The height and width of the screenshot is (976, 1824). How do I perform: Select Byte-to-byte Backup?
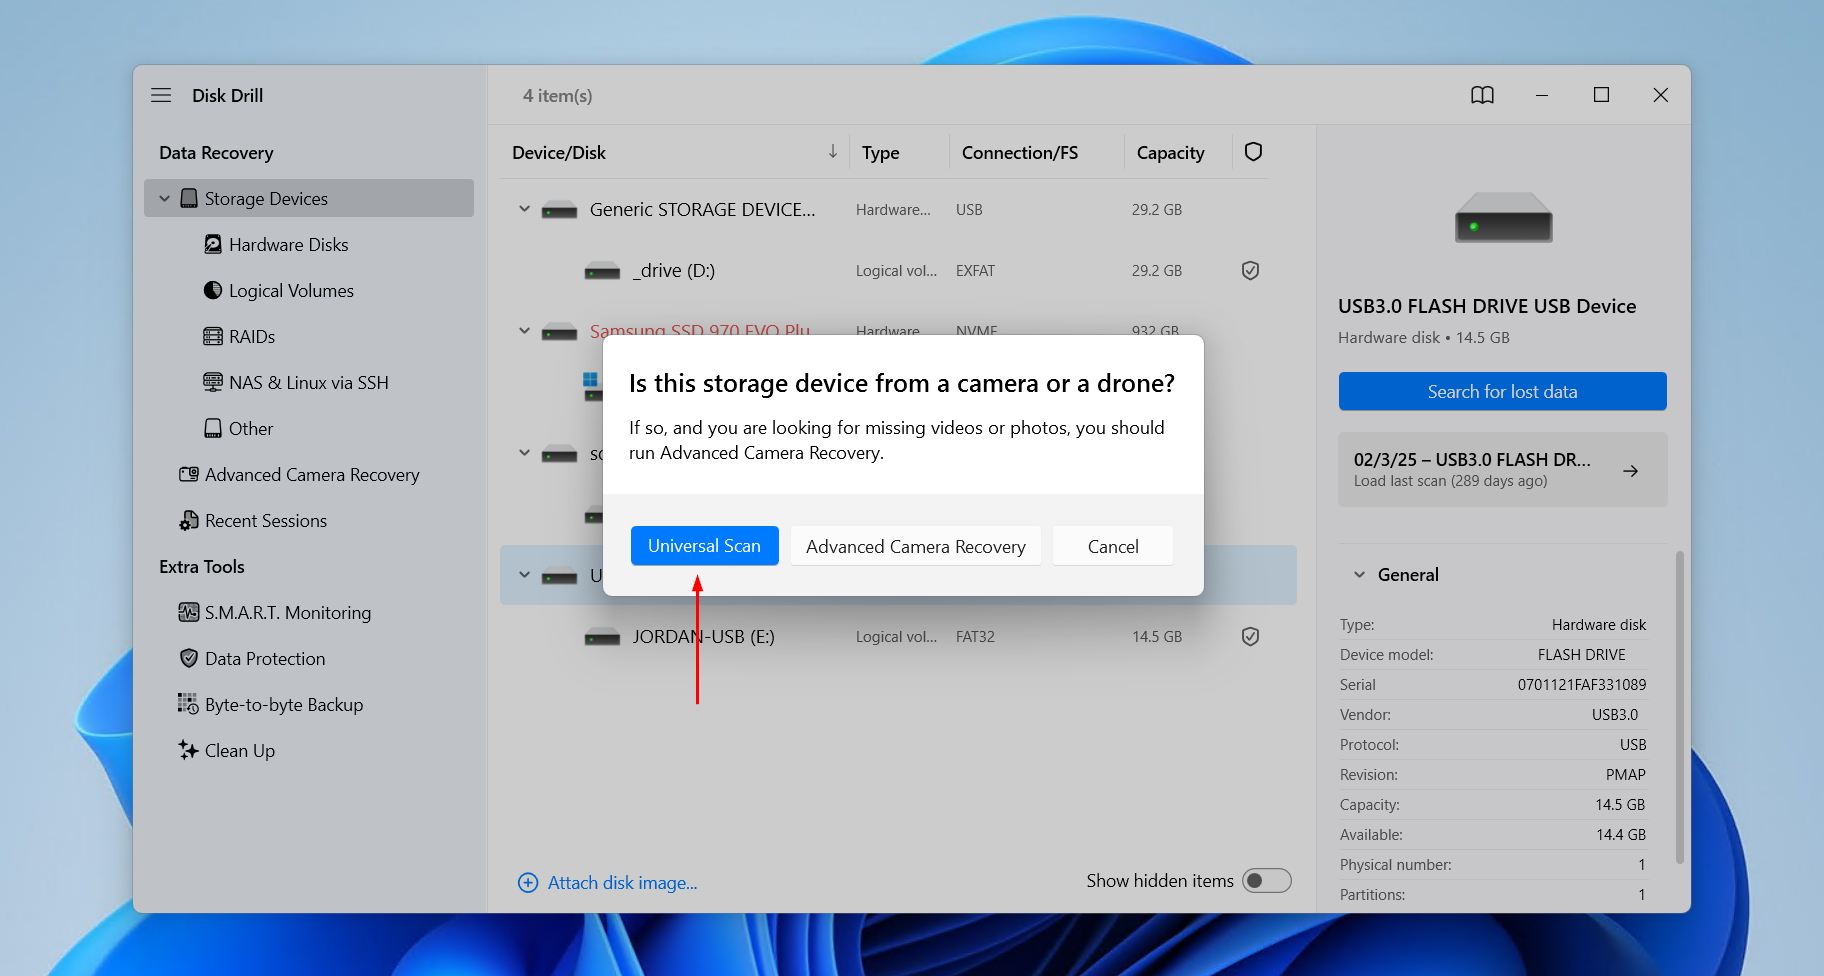pyautogui.click(x=283, y=704)
